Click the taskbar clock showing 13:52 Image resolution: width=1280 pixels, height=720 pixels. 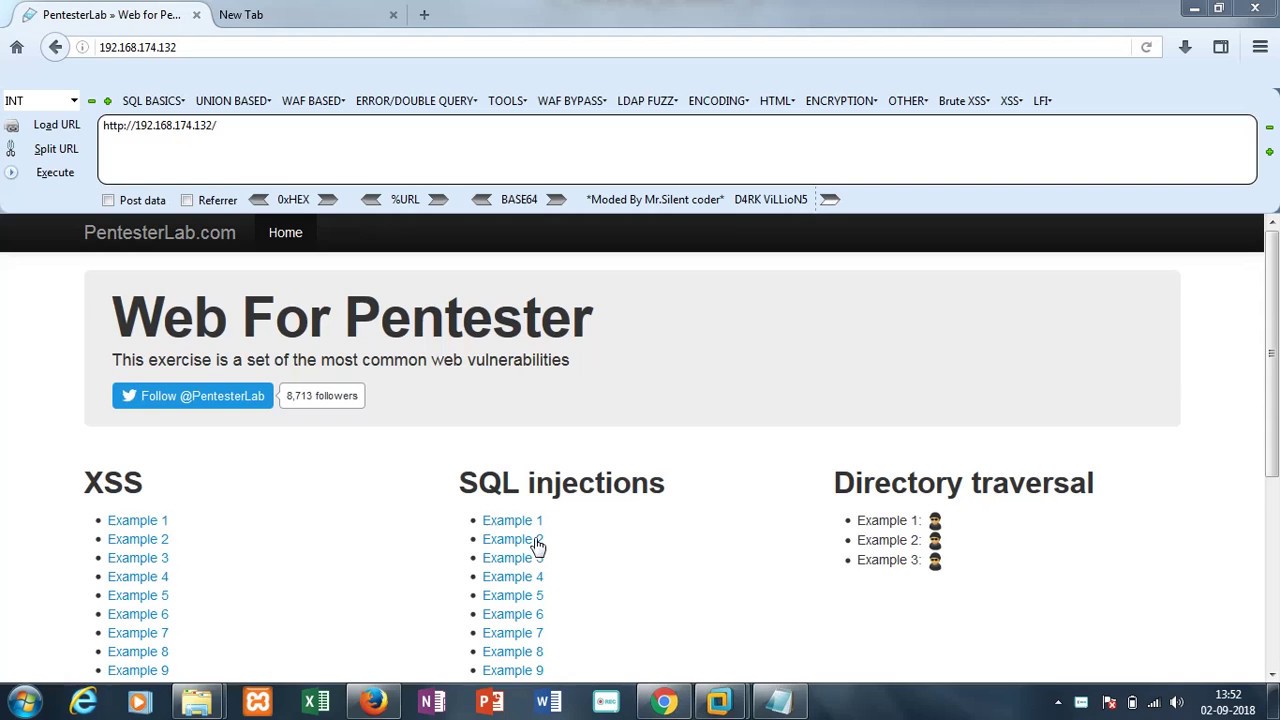tap(1228, 695)
